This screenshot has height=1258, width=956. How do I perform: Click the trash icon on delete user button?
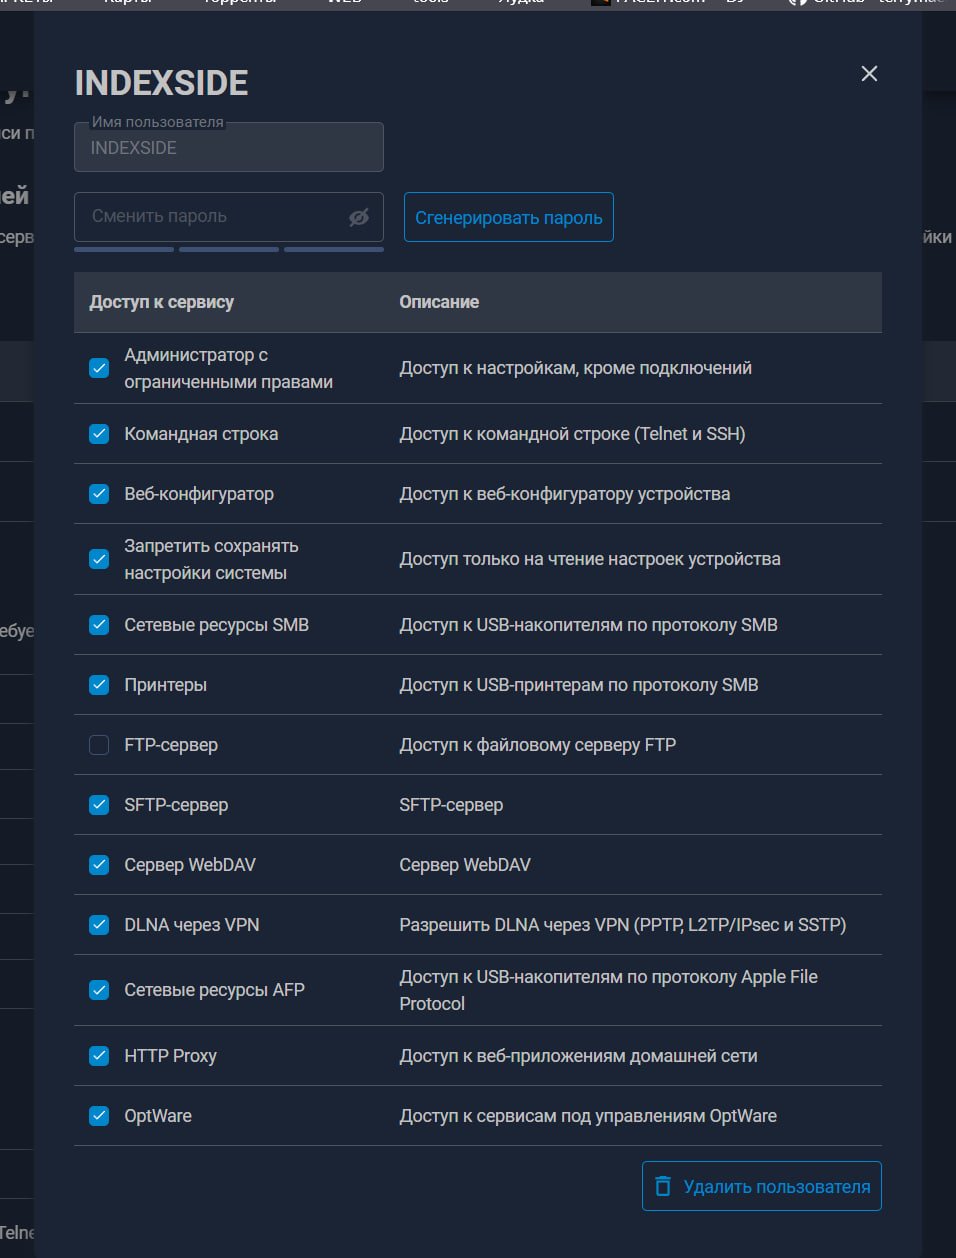tap(662, 1186)
